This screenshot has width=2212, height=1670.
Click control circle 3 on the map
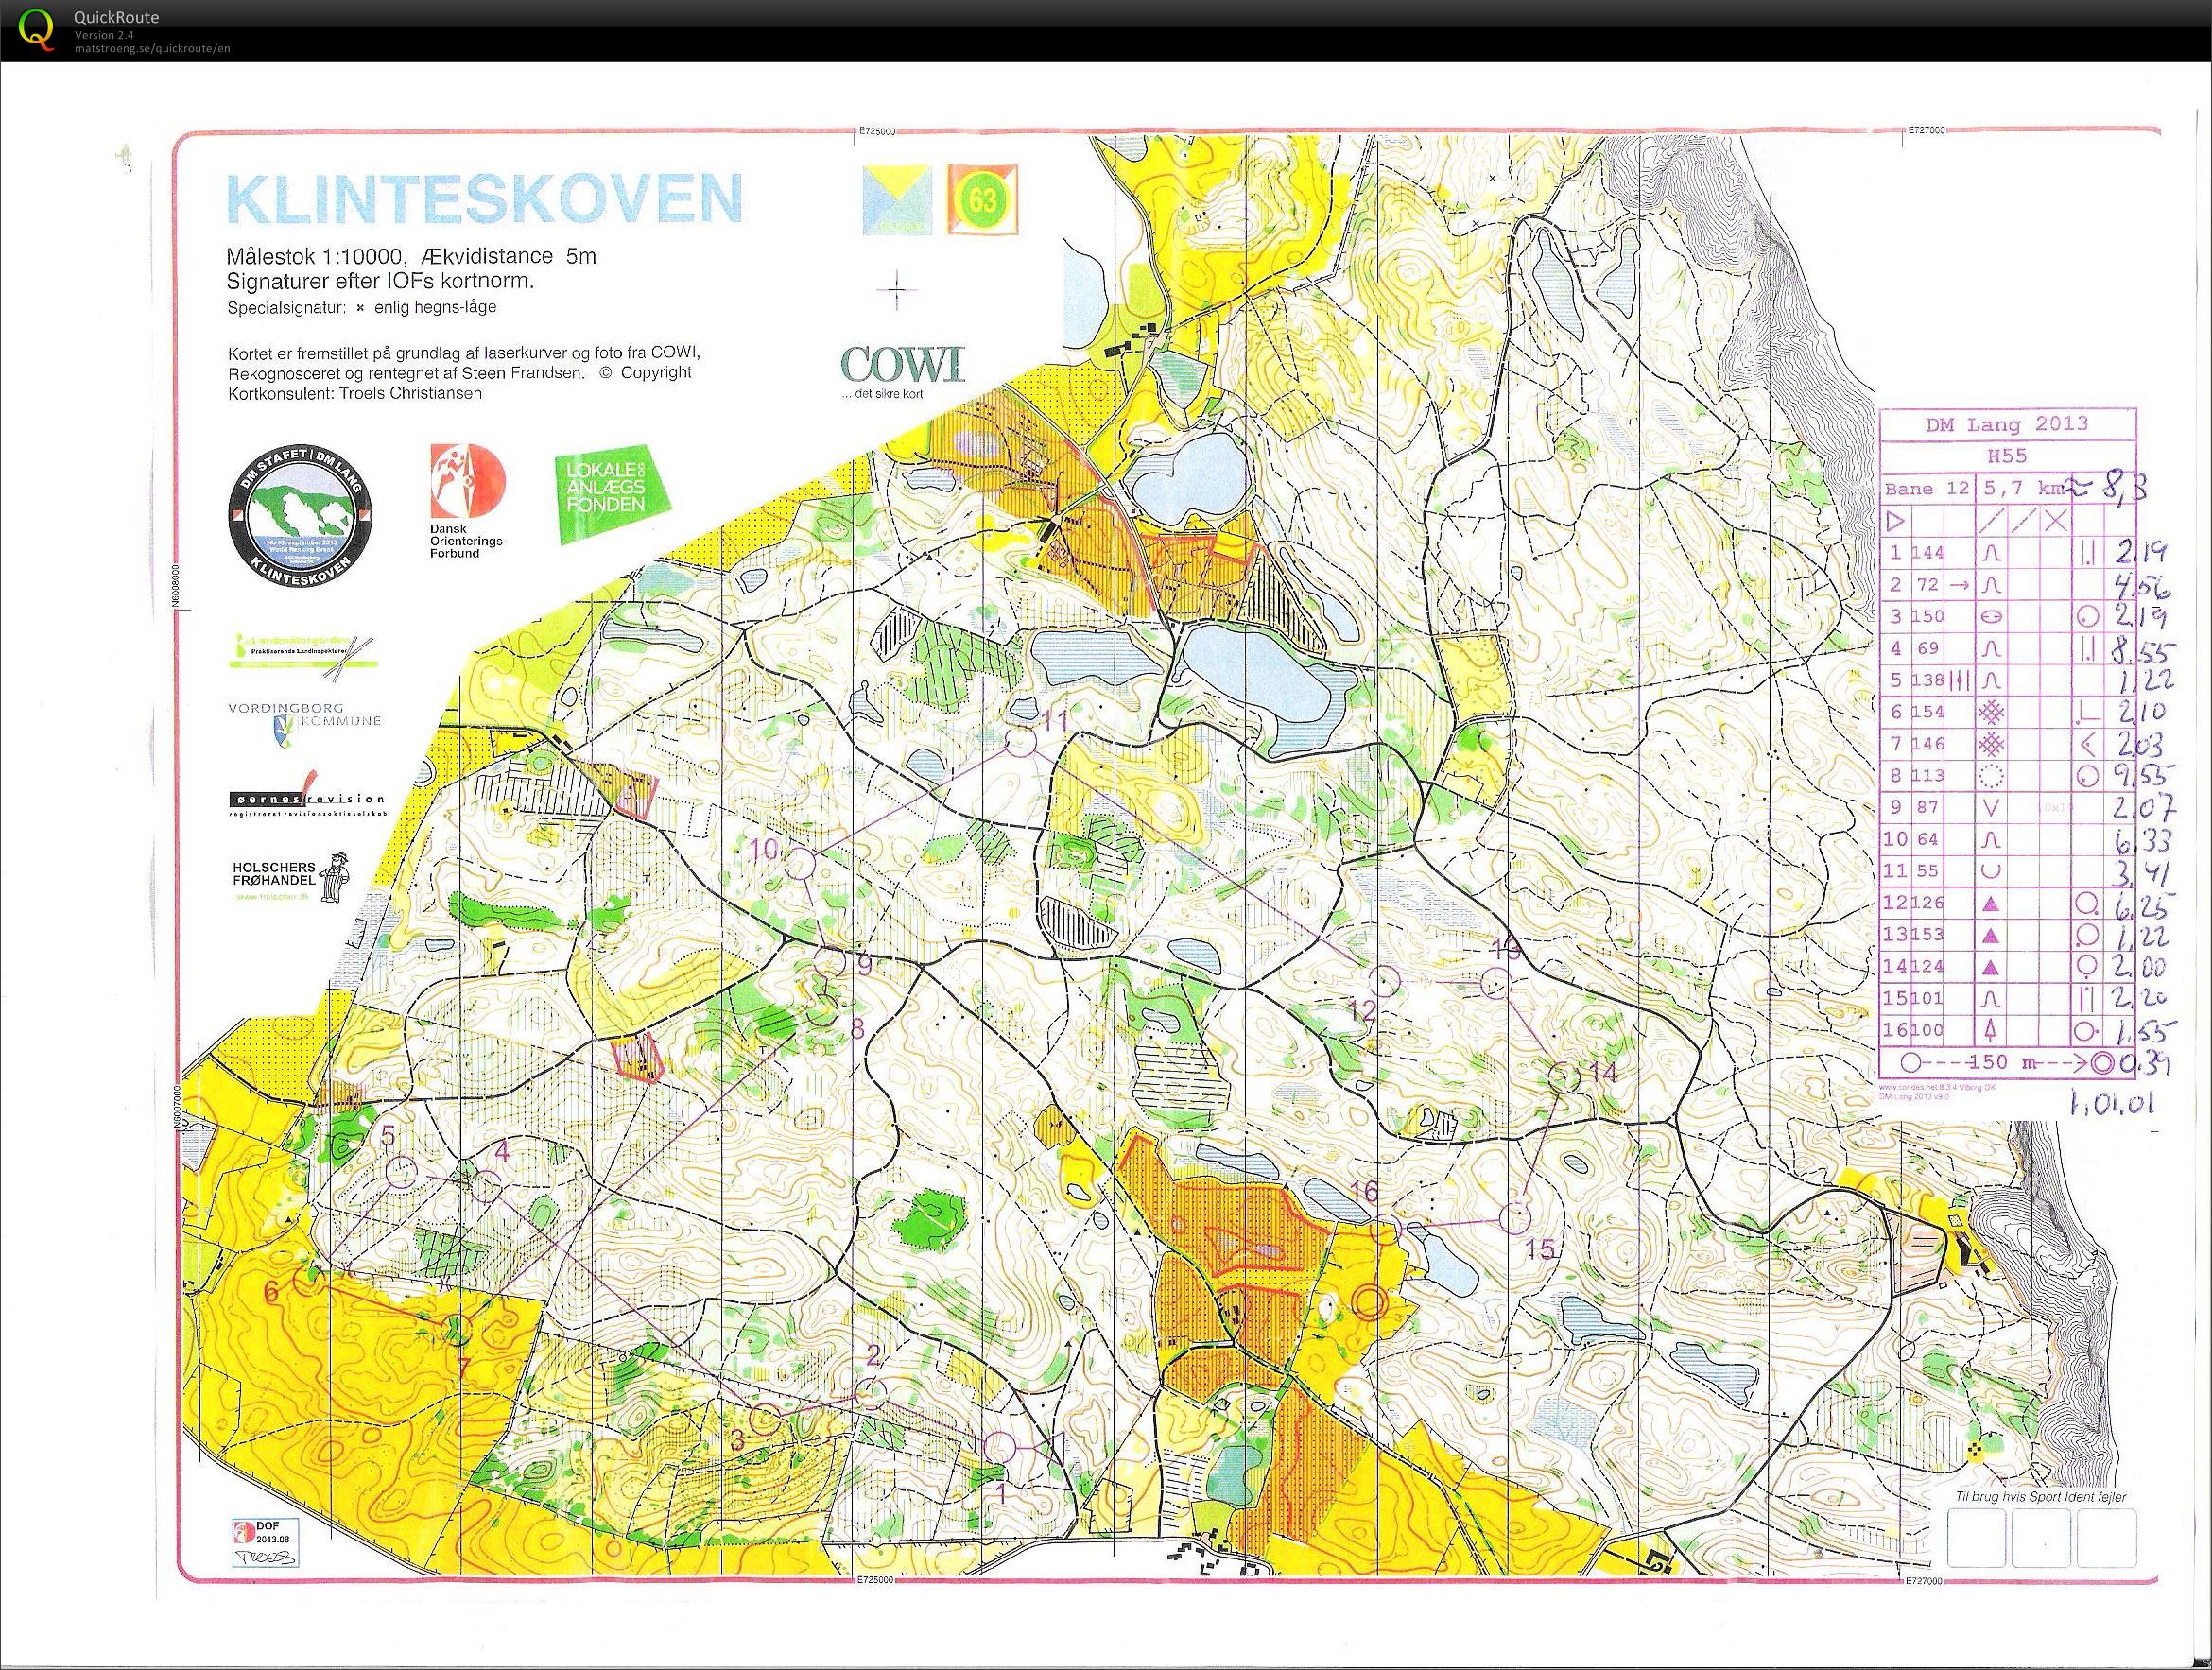tap(765, 1419)
